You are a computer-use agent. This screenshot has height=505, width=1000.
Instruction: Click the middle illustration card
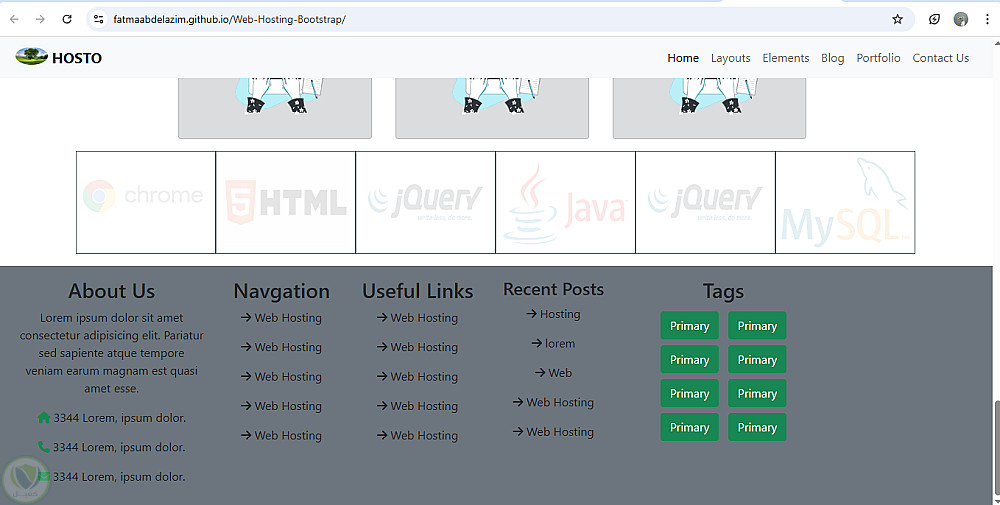(492, 107)
